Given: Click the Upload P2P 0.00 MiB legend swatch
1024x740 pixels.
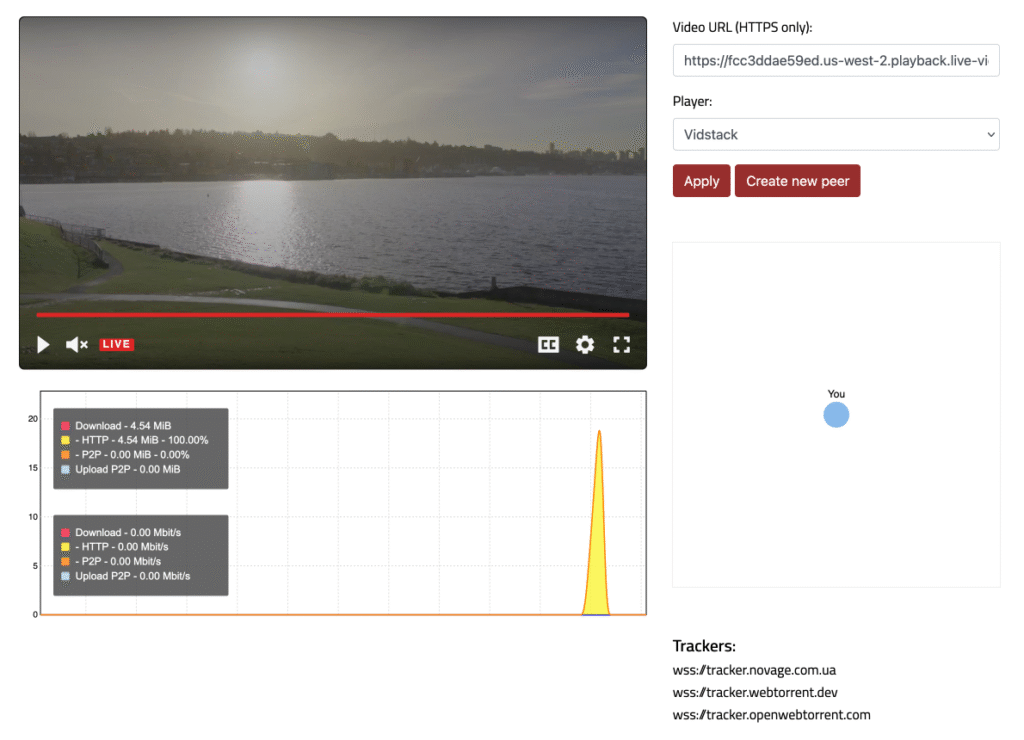Looking at the screenshot, I should point(66,469).
